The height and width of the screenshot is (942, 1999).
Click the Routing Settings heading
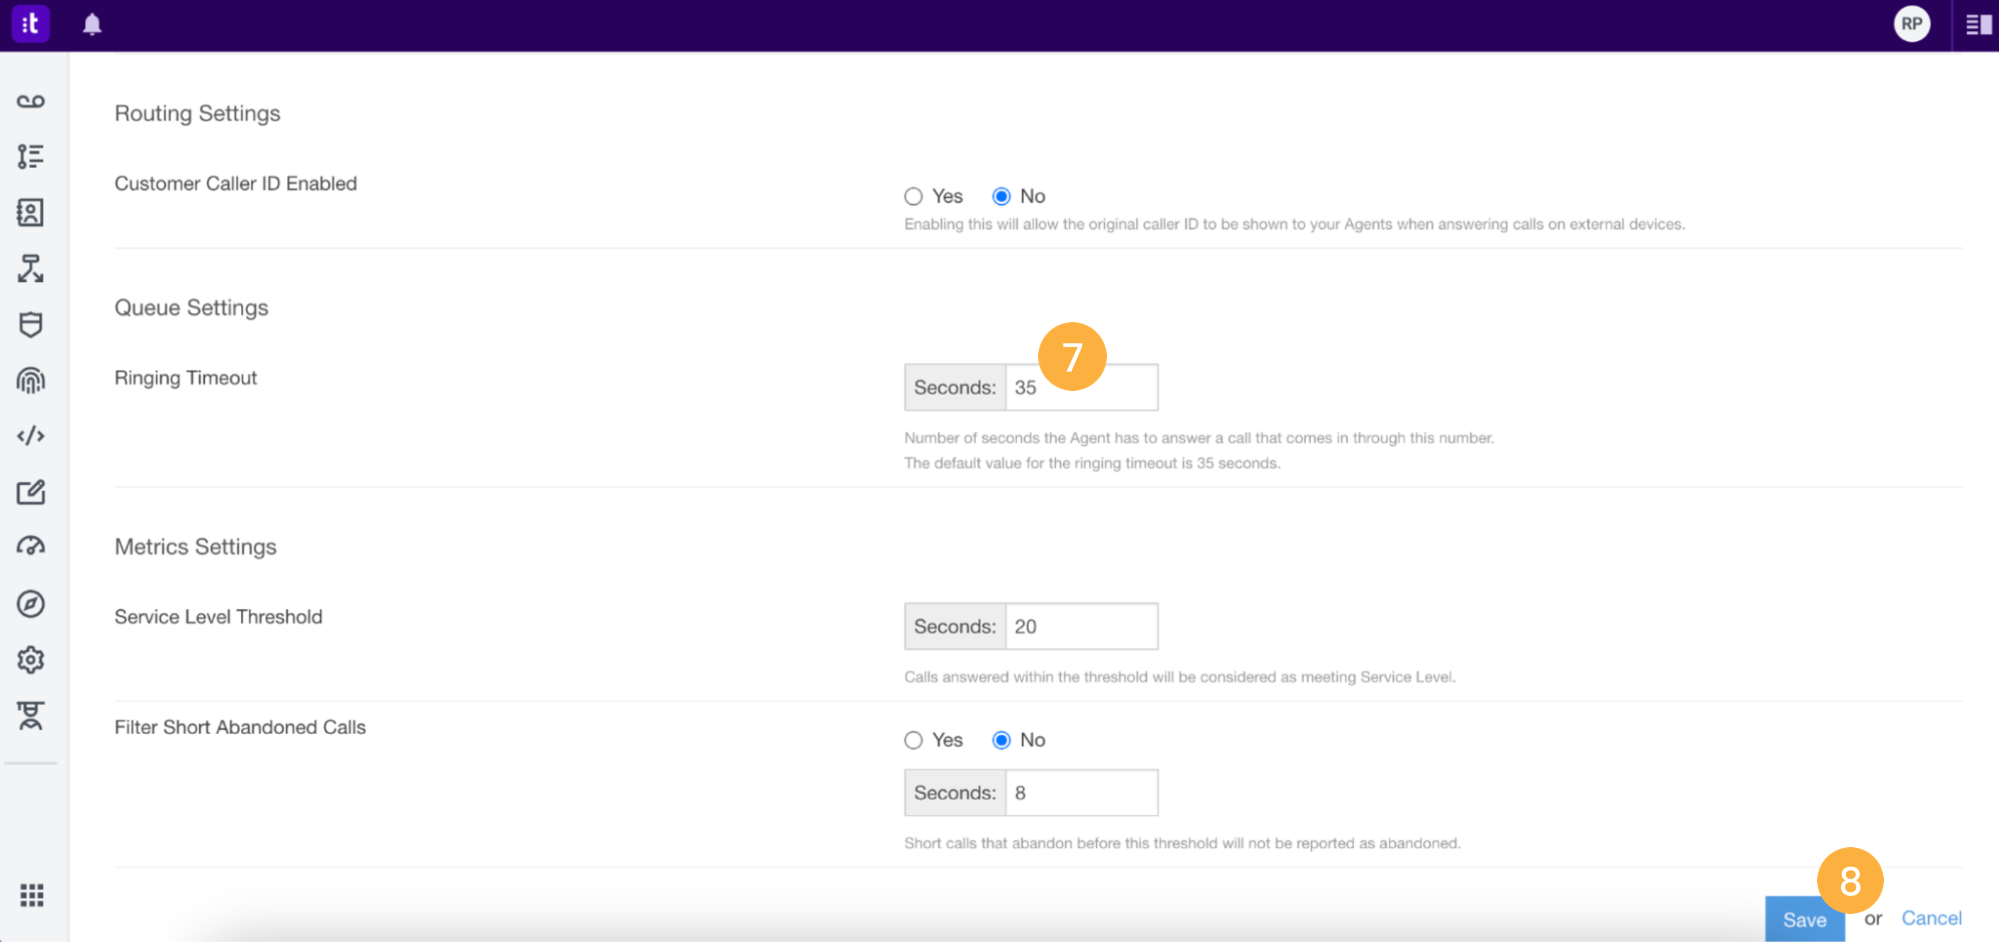point(197,113)
